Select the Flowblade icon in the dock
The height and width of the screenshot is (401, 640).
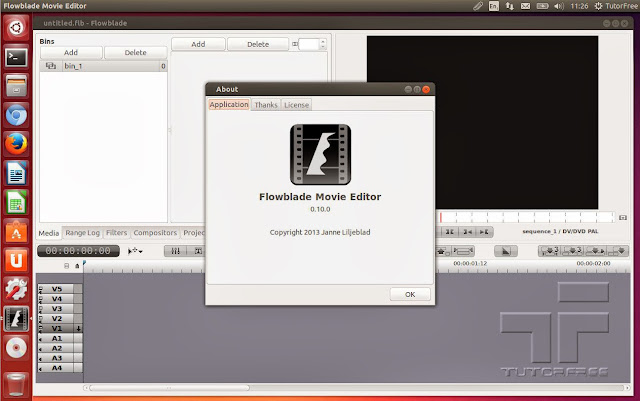16,319
